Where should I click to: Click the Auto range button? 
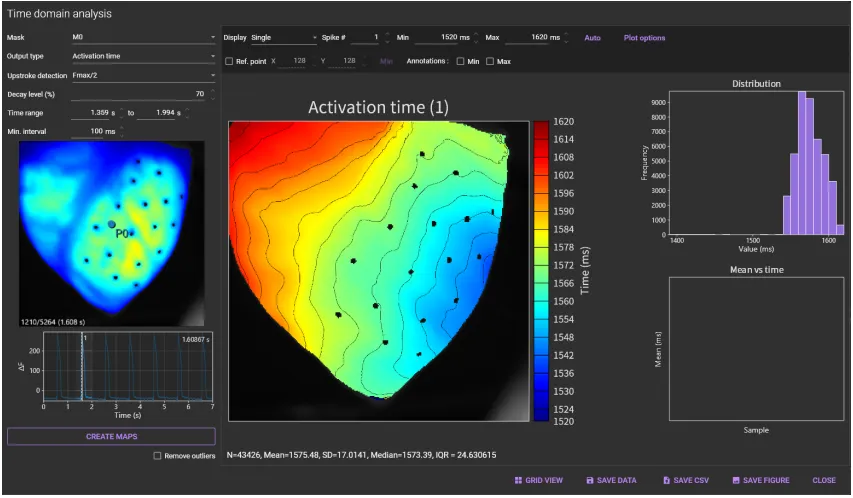point(592,38)
